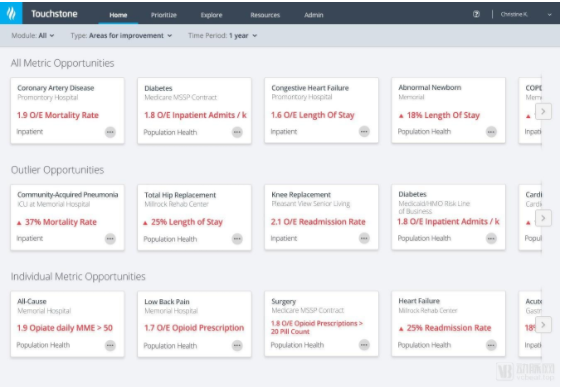Viewport: 562px width, 387px height.
Task: Open 1.9 Opiate daily MME > 50 metric
Action: [65, 328]
